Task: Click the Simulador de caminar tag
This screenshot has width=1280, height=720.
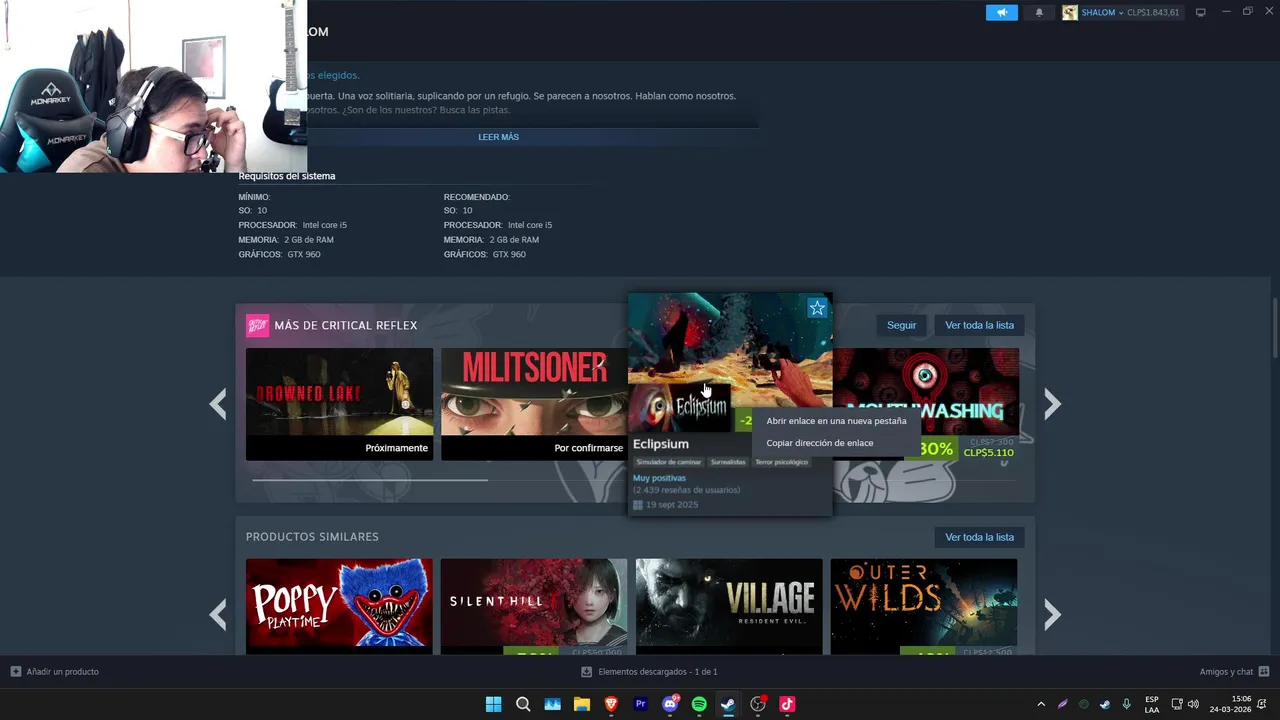Action: point(669,462)
